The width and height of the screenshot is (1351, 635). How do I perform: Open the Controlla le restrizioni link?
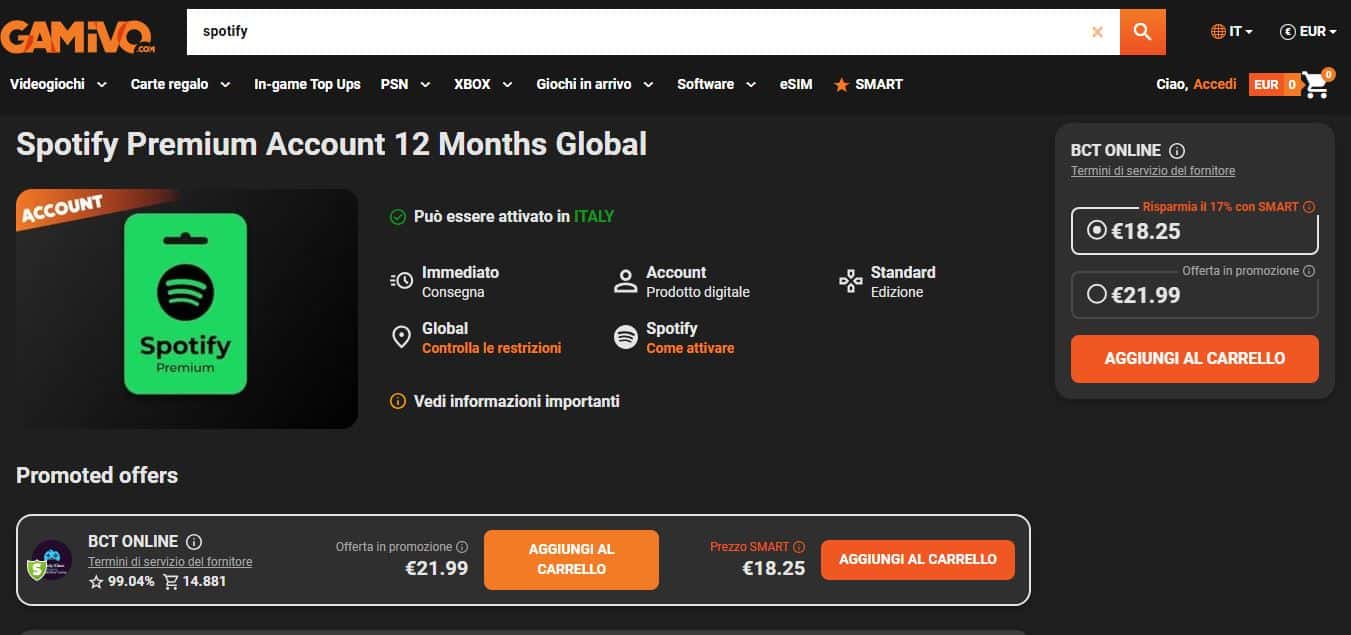(x=491, y=348)
